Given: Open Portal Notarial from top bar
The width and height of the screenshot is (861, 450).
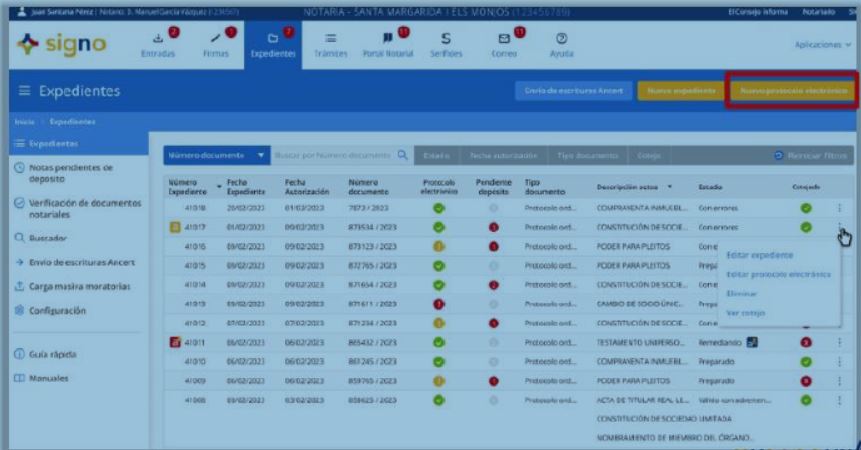Looking at the screenshot, I should click(386, 39).
